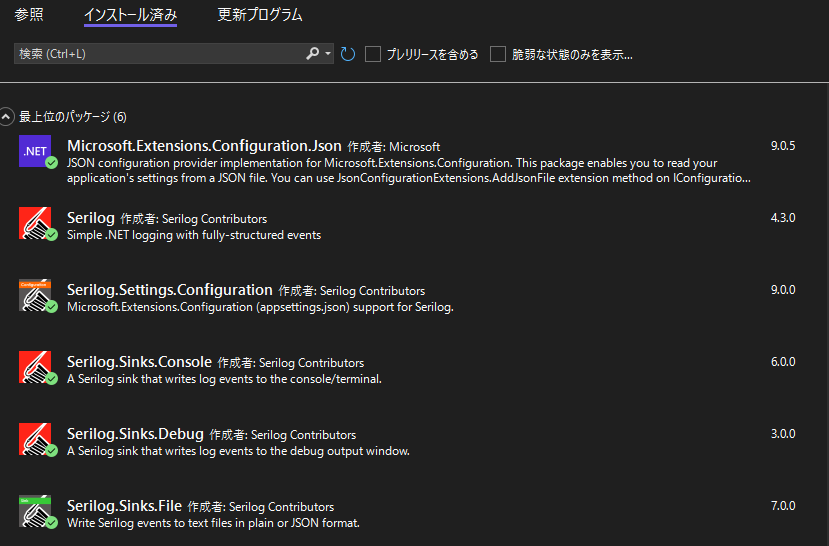
Task: Click the 作成者: Microsoft author label
Action: 393,147
